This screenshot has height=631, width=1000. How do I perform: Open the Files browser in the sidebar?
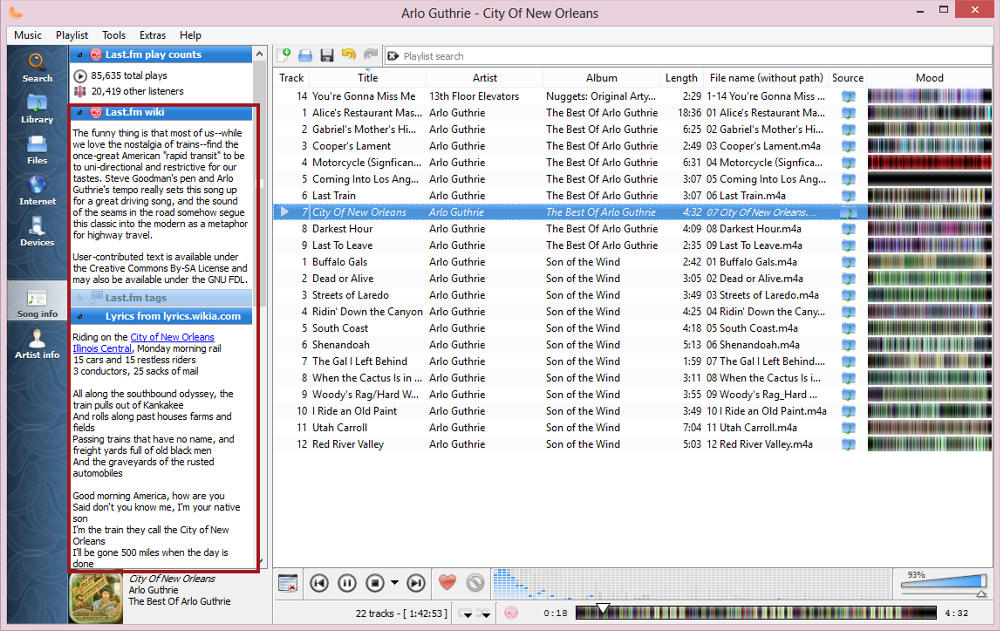pyautogui.click(x=37, y=150)
